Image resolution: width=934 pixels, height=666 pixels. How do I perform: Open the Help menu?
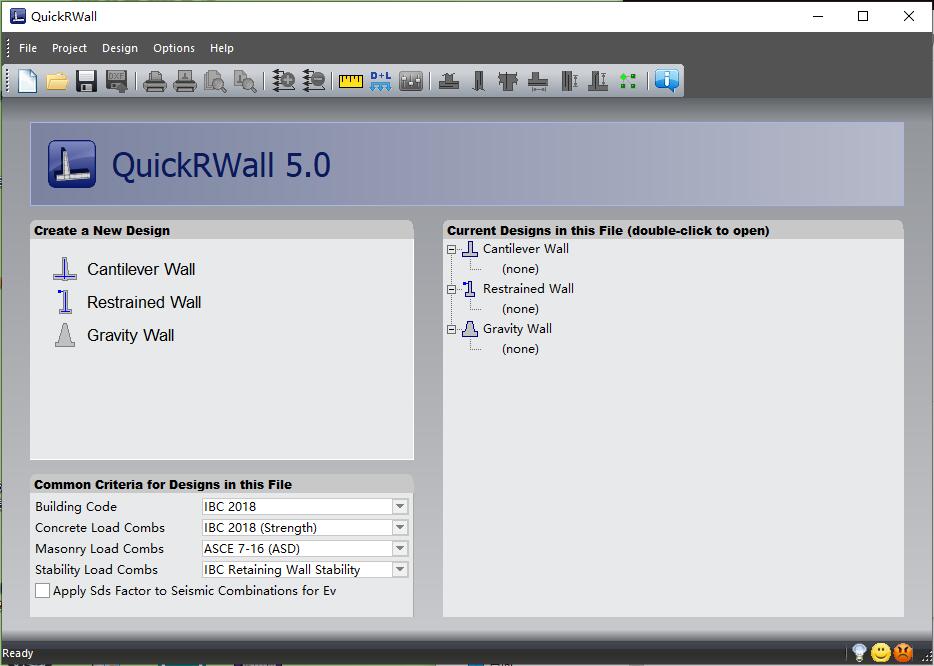(x=222, y=48)
